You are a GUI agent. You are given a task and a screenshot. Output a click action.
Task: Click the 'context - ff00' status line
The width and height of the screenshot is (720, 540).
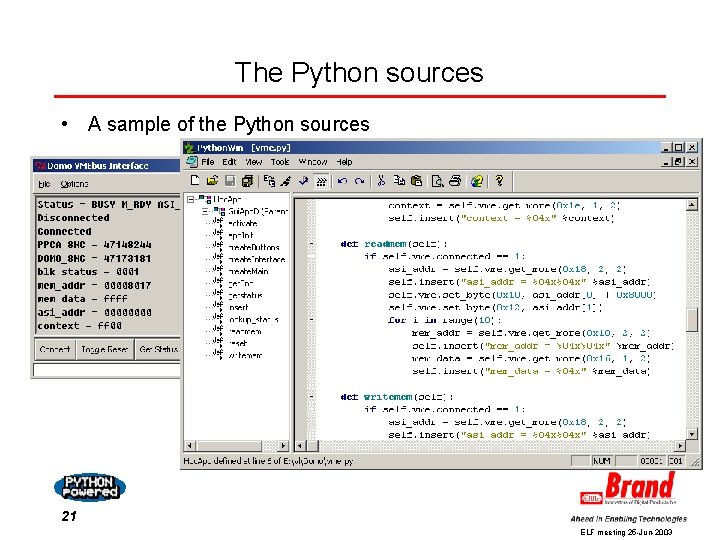(79, 326)
